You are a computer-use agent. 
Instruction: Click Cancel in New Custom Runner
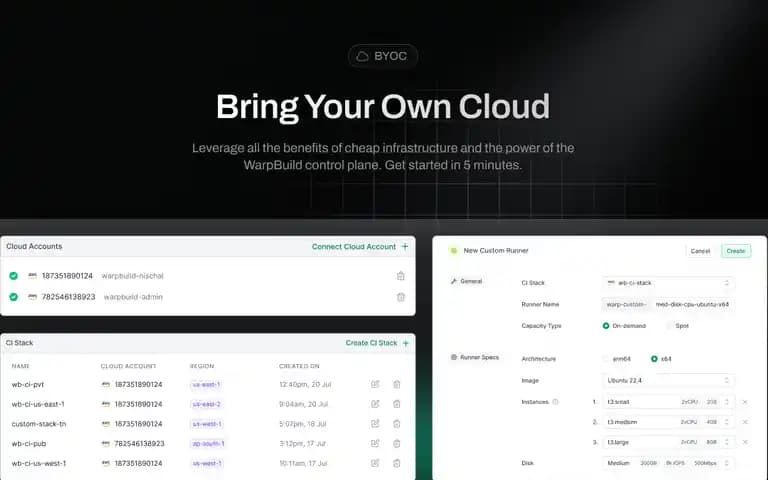700,251
